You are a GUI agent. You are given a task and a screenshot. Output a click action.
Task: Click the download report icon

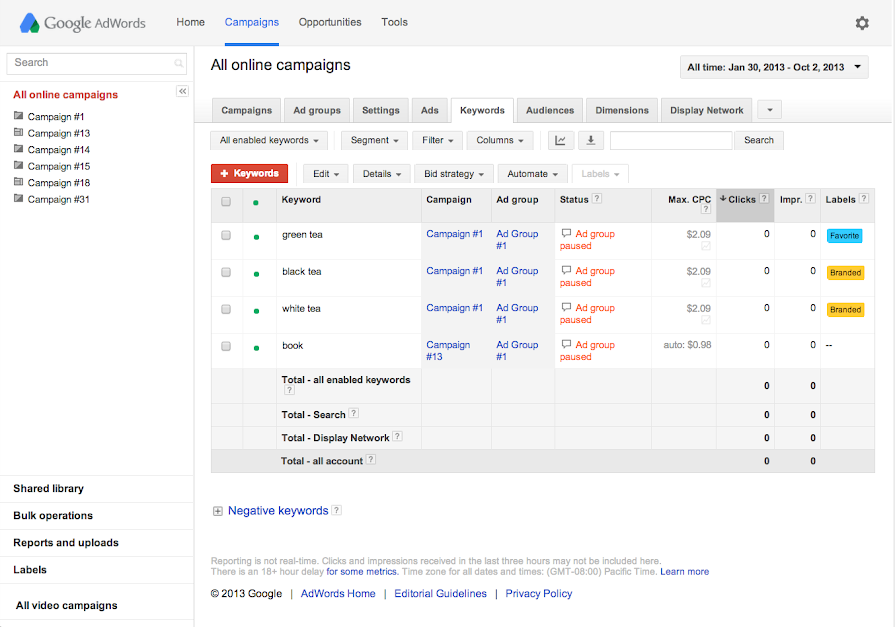point(590,141)
